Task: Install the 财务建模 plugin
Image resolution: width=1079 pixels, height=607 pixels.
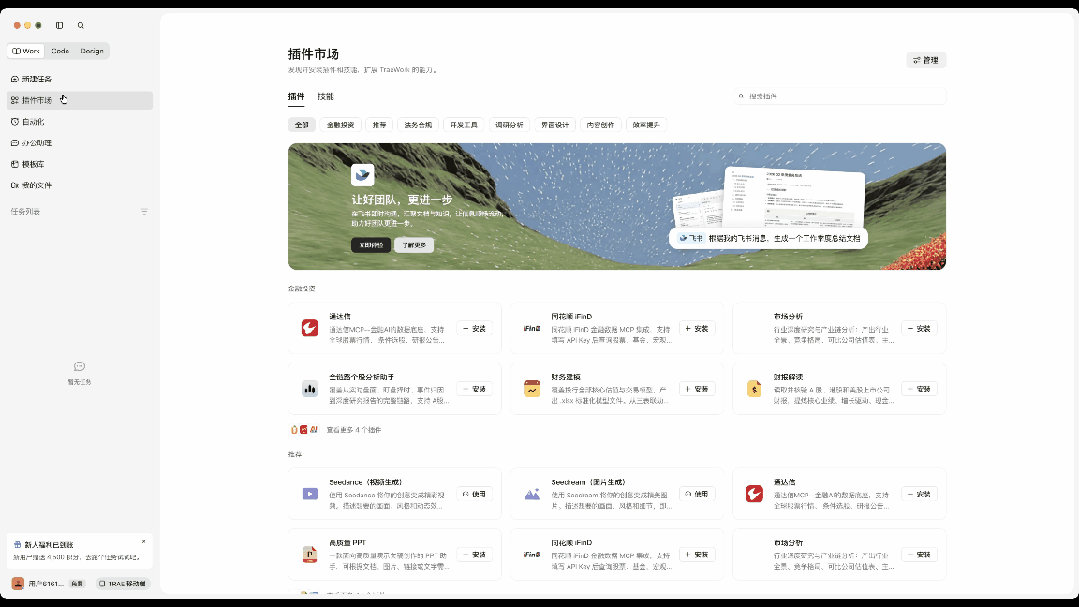Action: coord(696,390)
